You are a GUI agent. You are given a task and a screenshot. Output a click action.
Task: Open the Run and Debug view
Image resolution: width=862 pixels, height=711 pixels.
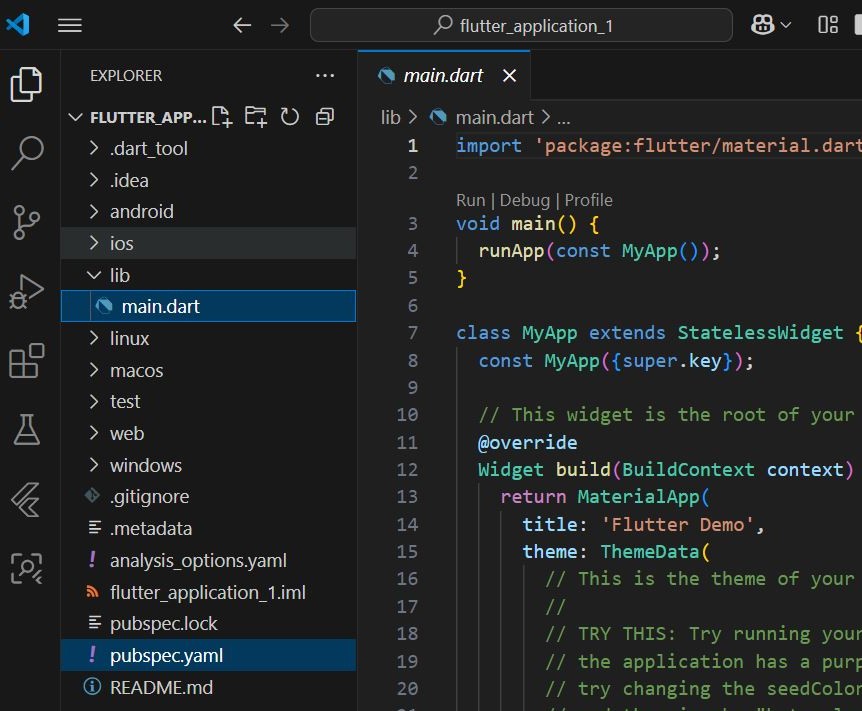[27, 292]
